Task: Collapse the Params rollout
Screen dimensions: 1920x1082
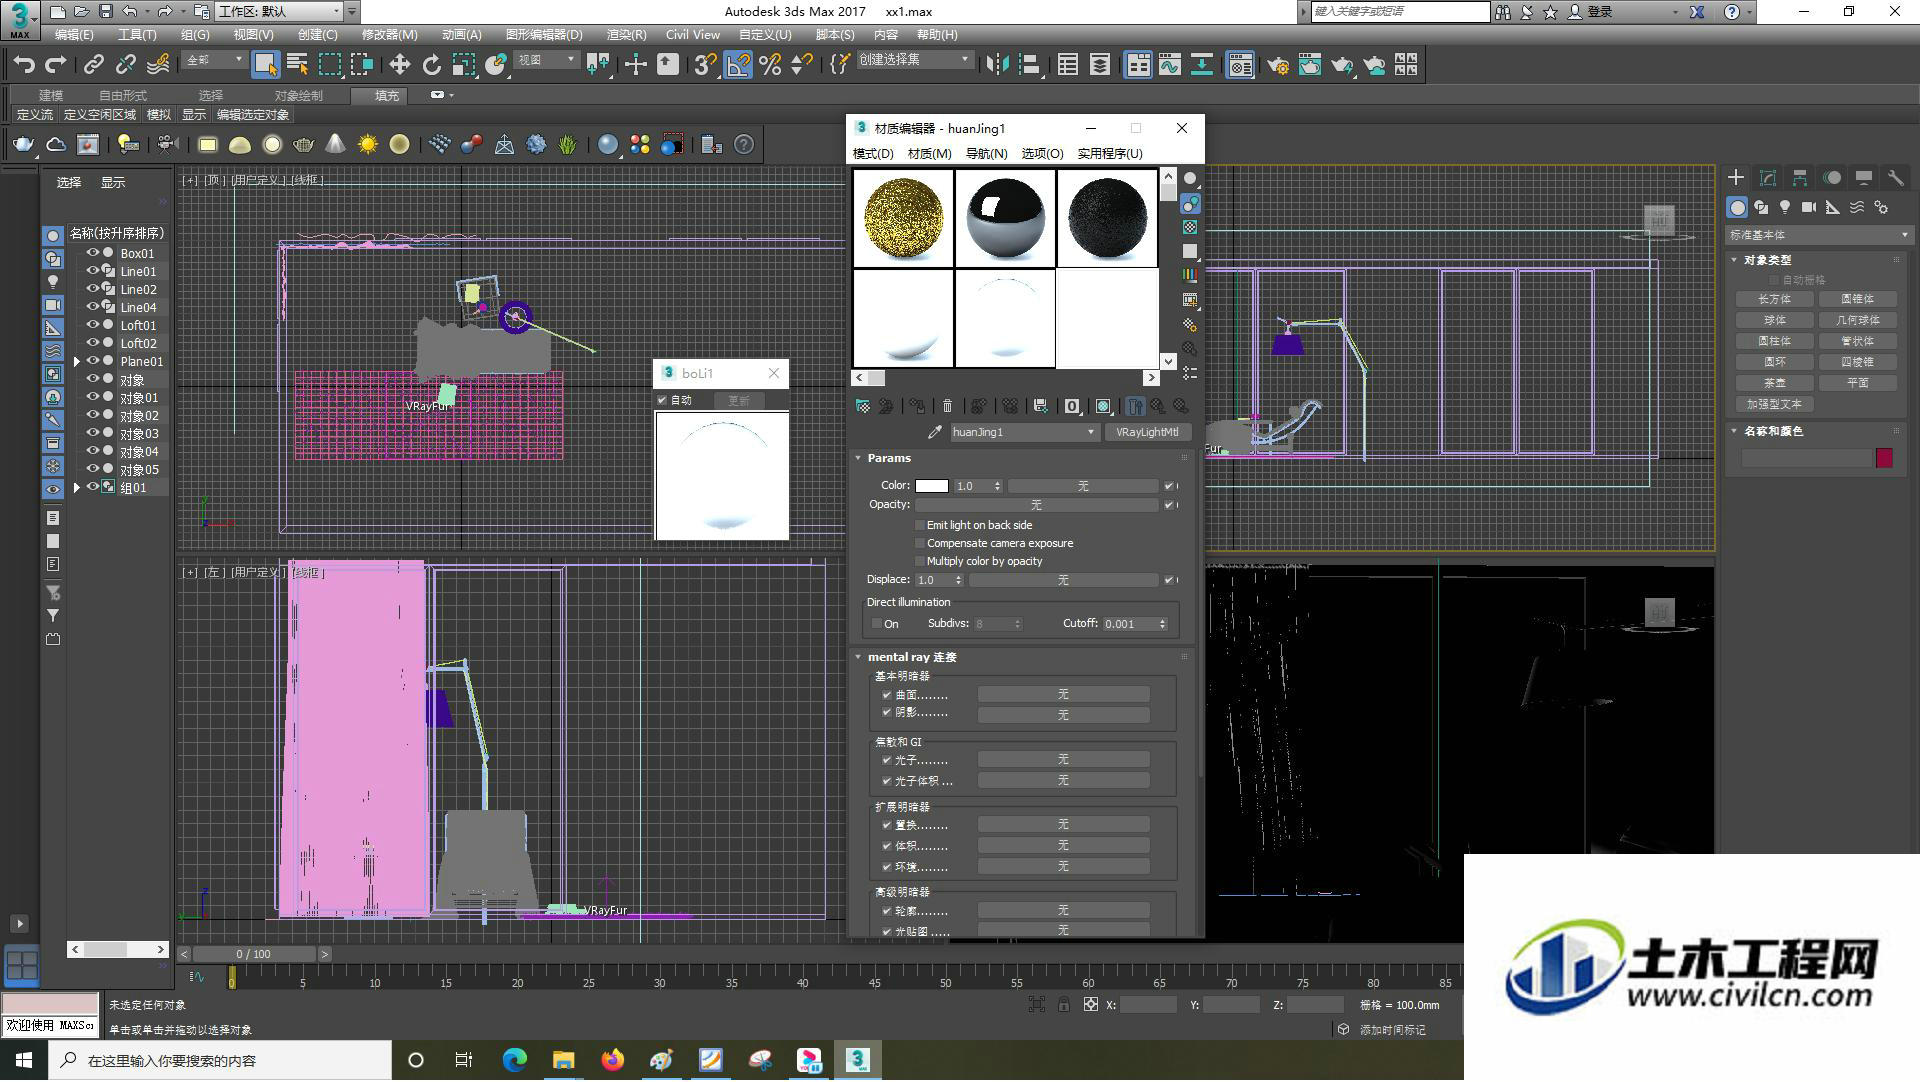Action: tap(858, 458)
